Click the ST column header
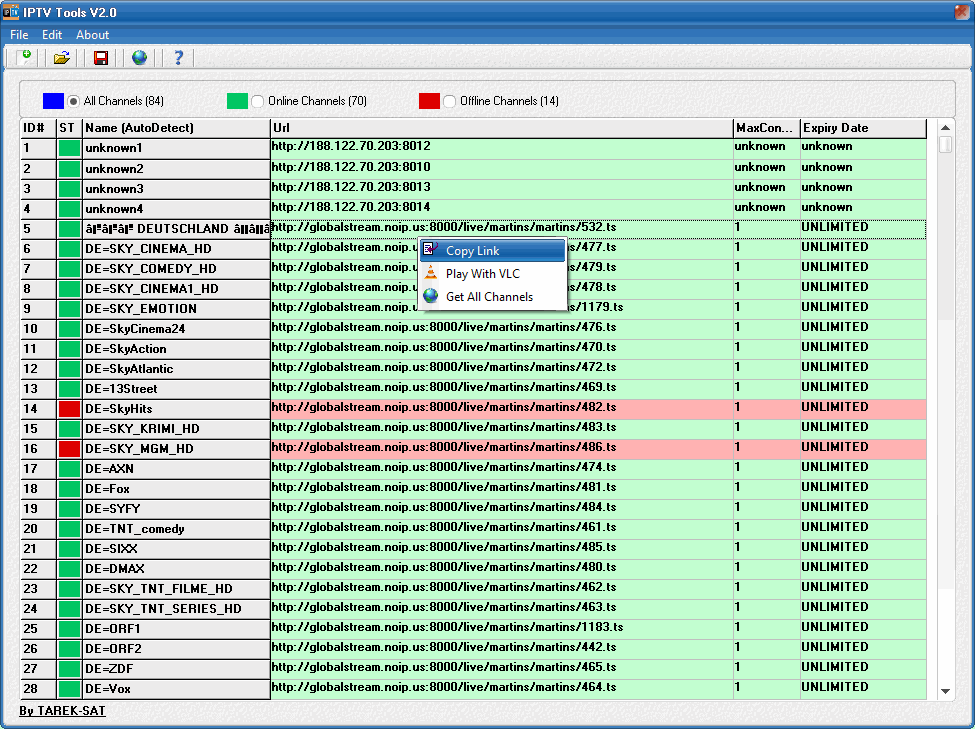The width and height of the screenshot is (975, 729). tap(69, 128)
